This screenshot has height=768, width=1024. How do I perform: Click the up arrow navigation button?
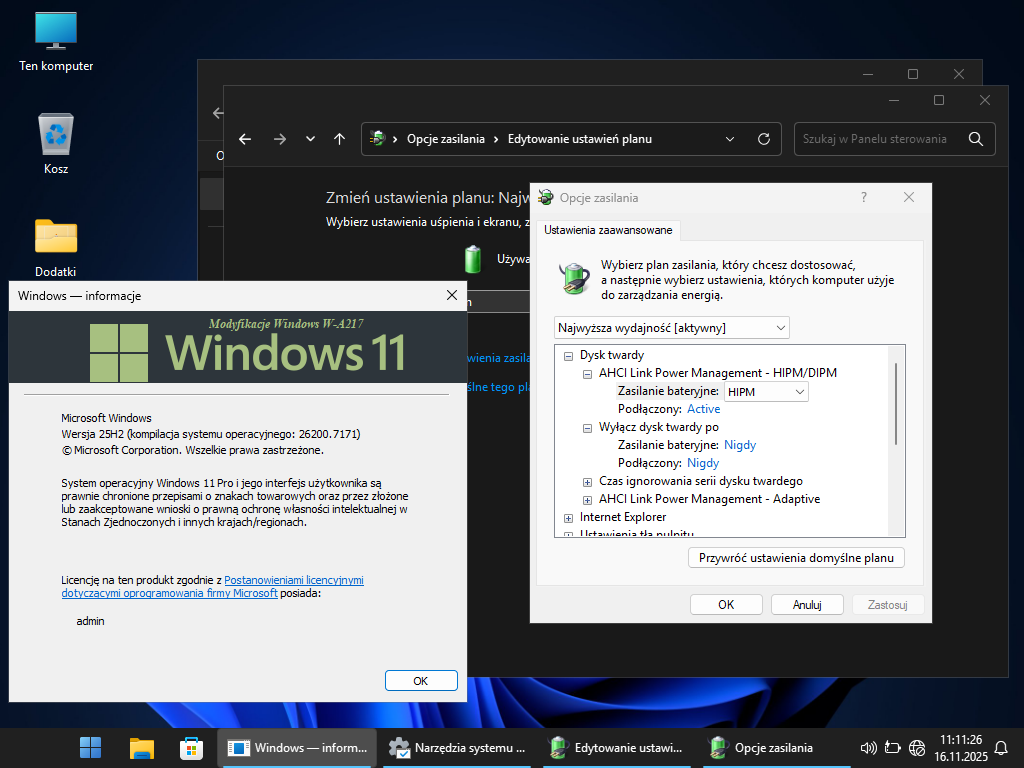point(340,139)
